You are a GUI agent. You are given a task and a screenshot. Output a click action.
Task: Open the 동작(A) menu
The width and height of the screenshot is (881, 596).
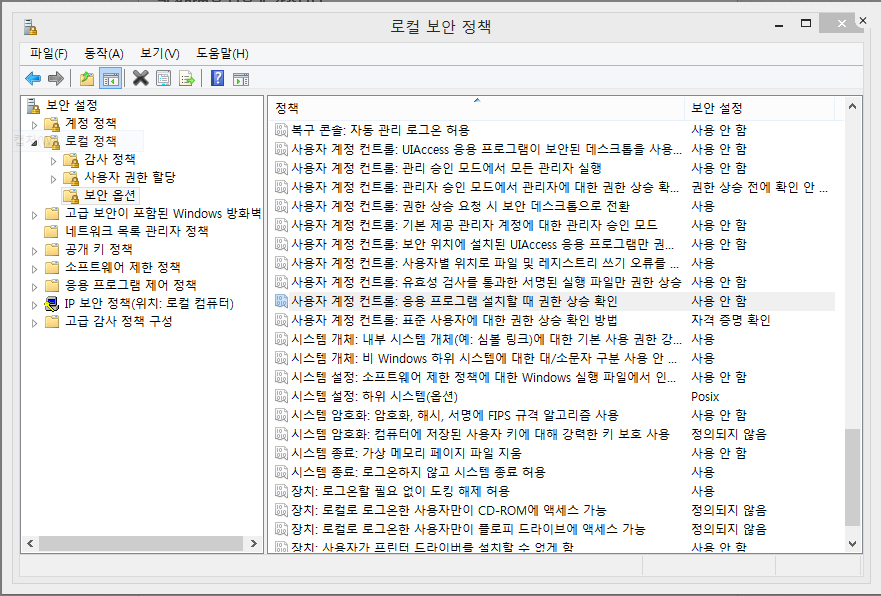tap(103, 53)
